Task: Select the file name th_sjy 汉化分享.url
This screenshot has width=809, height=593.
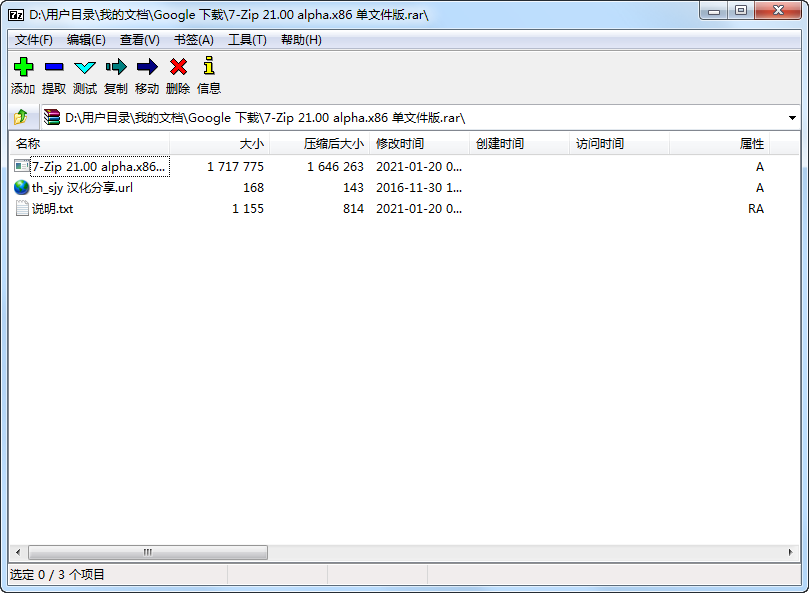Action: point(82,188)
